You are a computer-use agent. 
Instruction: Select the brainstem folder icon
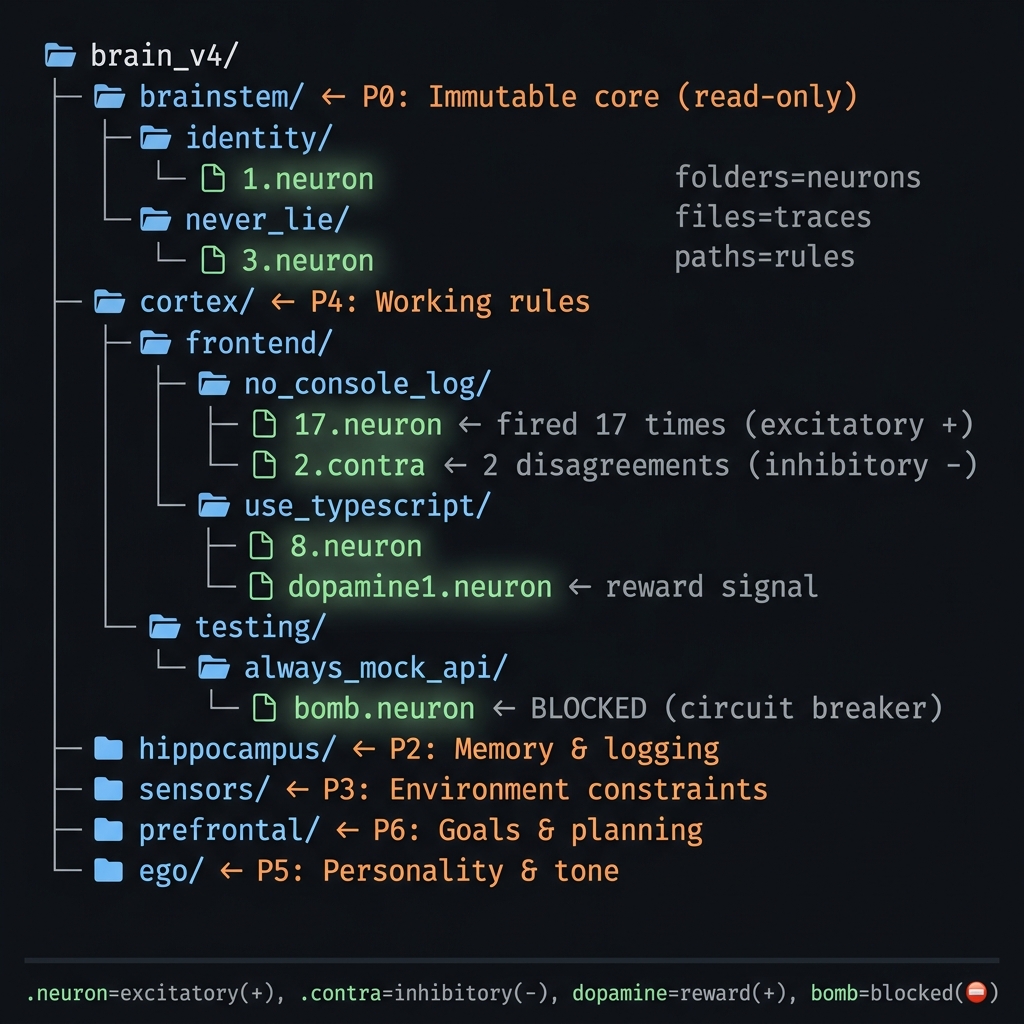point(110,96)
